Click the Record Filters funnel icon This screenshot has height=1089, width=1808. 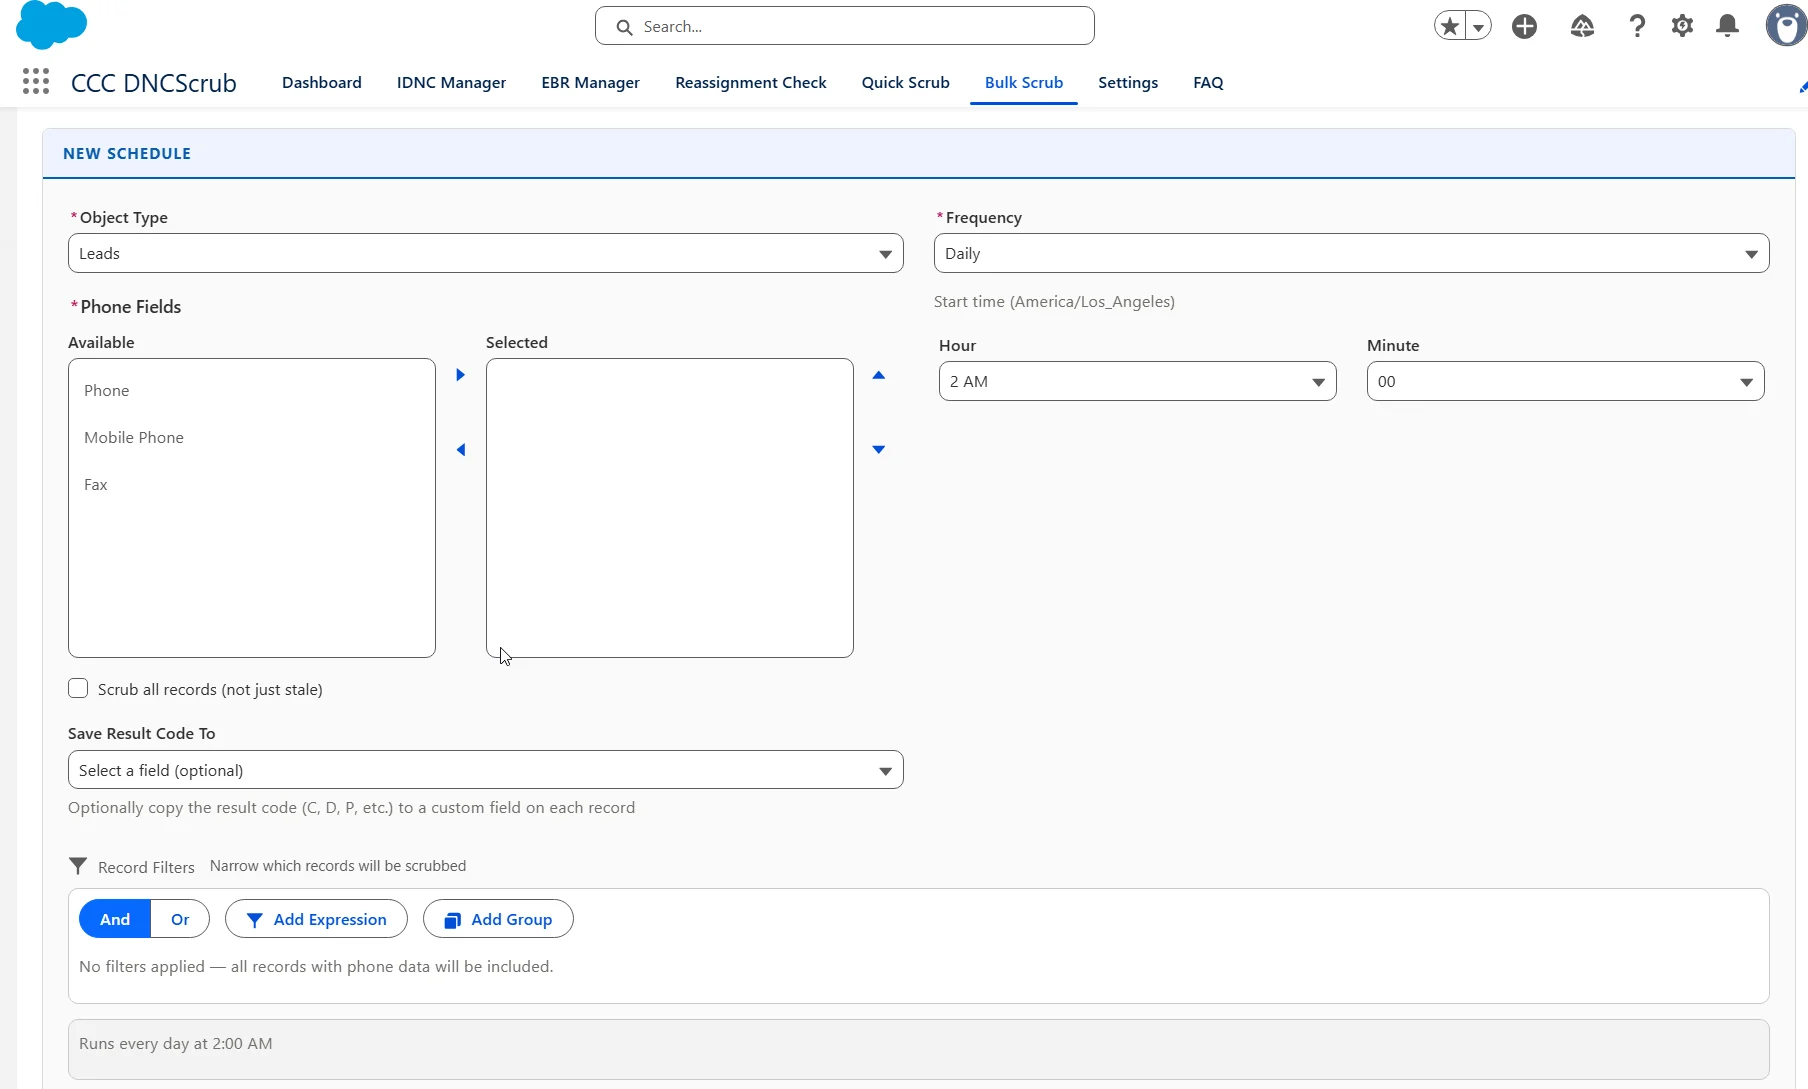[78, 866]
